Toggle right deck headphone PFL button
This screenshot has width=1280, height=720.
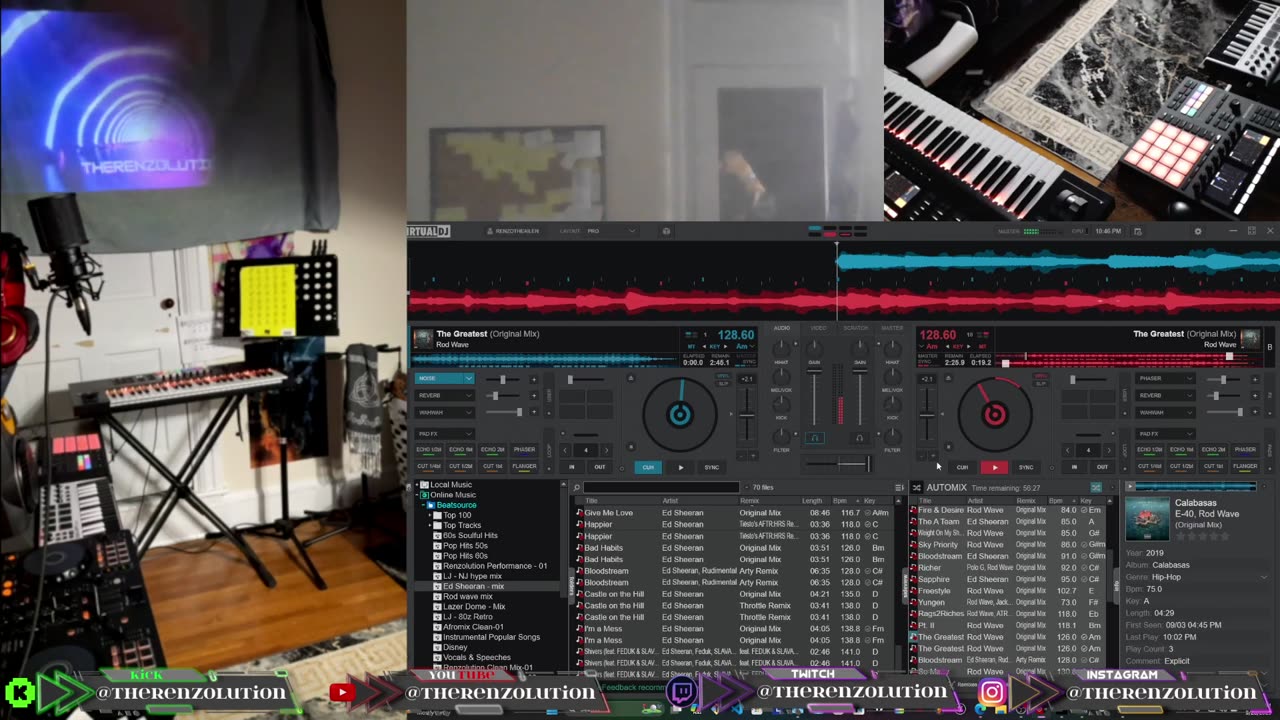(x=860, y=438)
